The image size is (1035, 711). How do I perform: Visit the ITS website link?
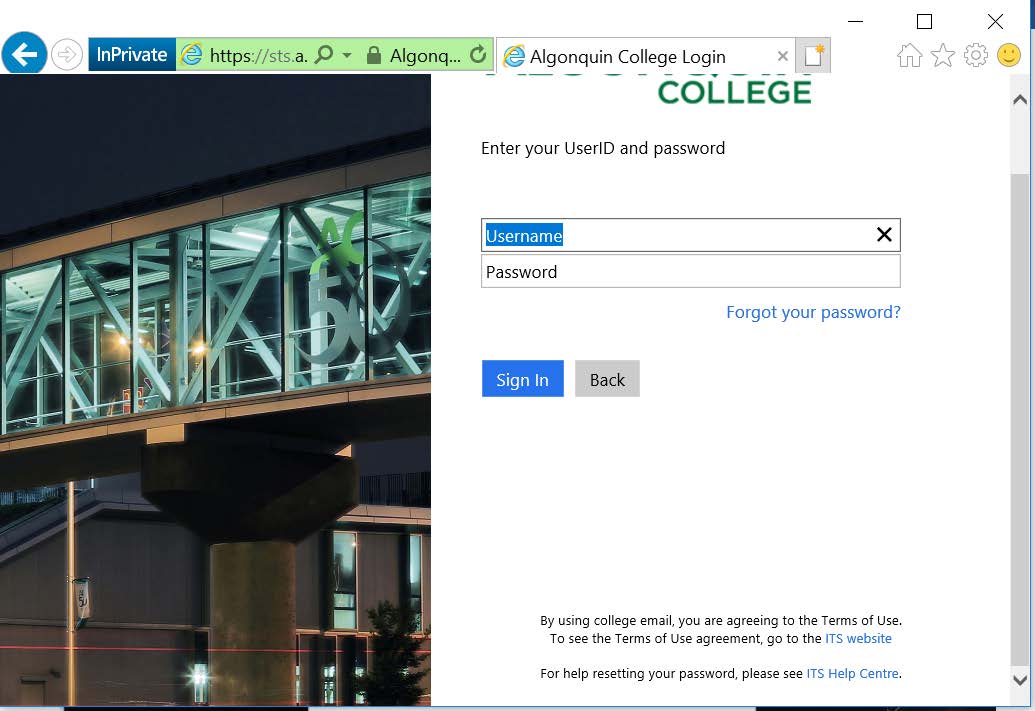point(858,638)
